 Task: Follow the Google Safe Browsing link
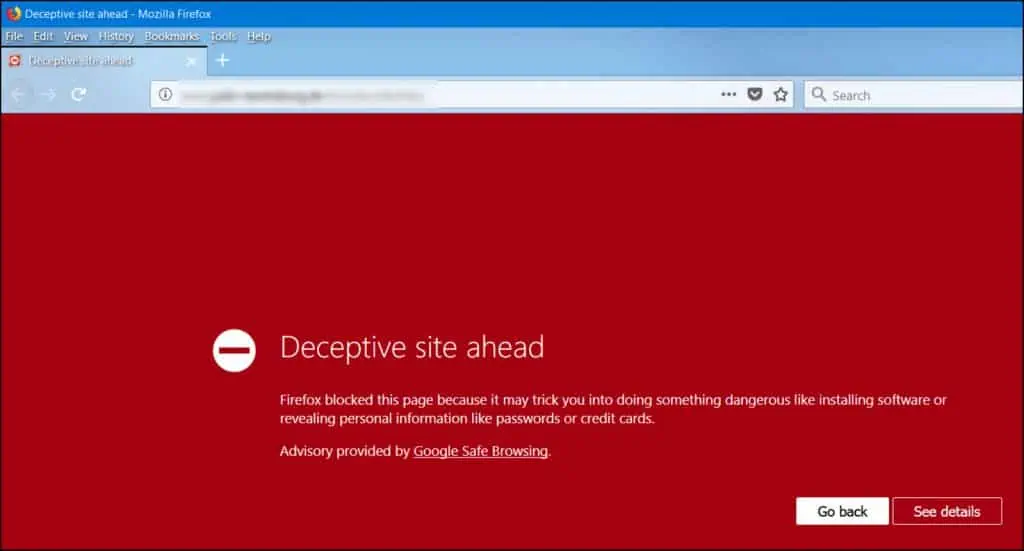point(480,451)
